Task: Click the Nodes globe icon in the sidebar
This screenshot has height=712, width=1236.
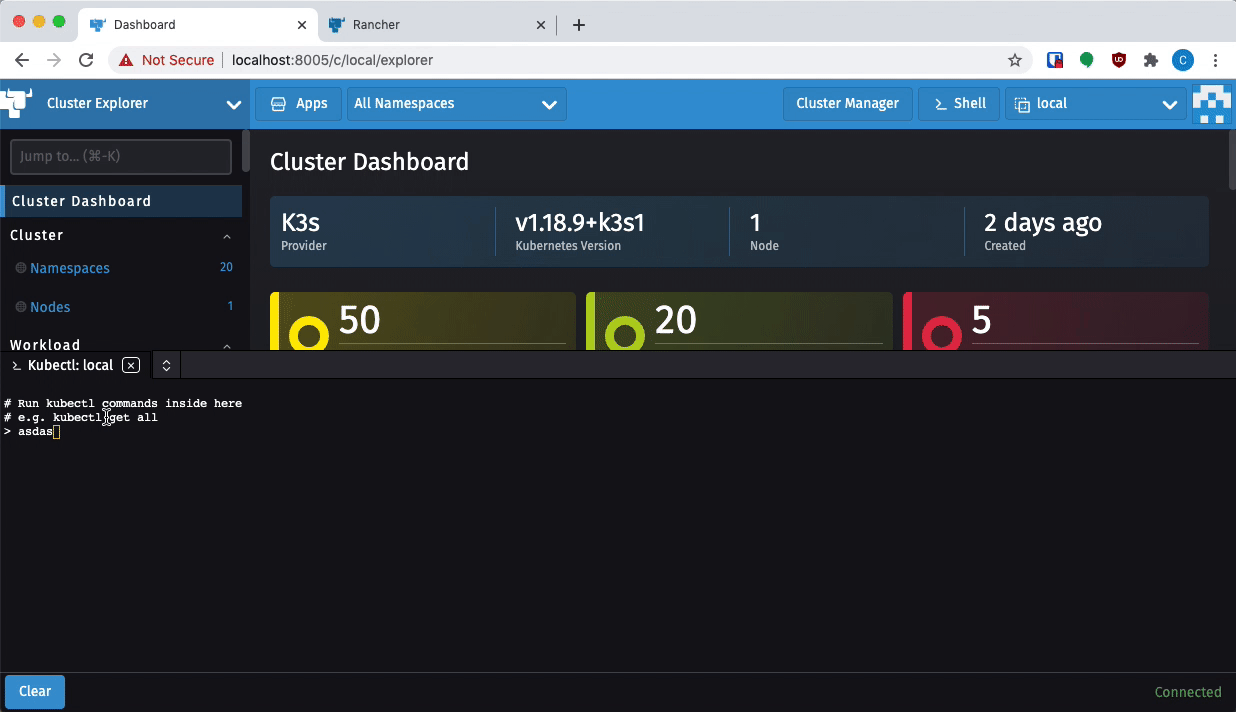Action: pyautogui.click(x=22, y=307)
